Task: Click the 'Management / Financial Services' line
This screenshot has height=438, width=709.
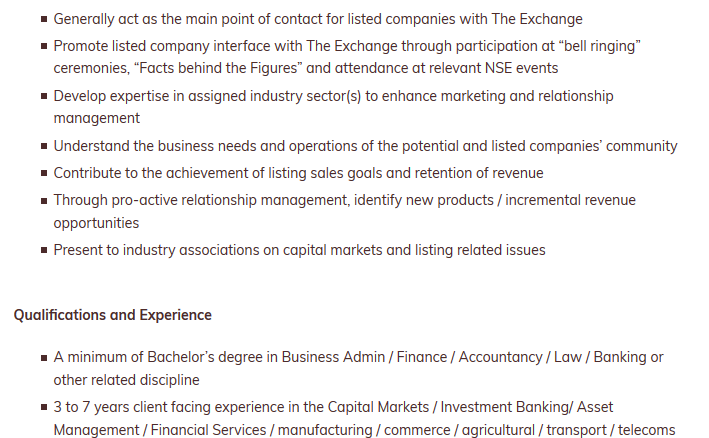Action: [364, 430]
